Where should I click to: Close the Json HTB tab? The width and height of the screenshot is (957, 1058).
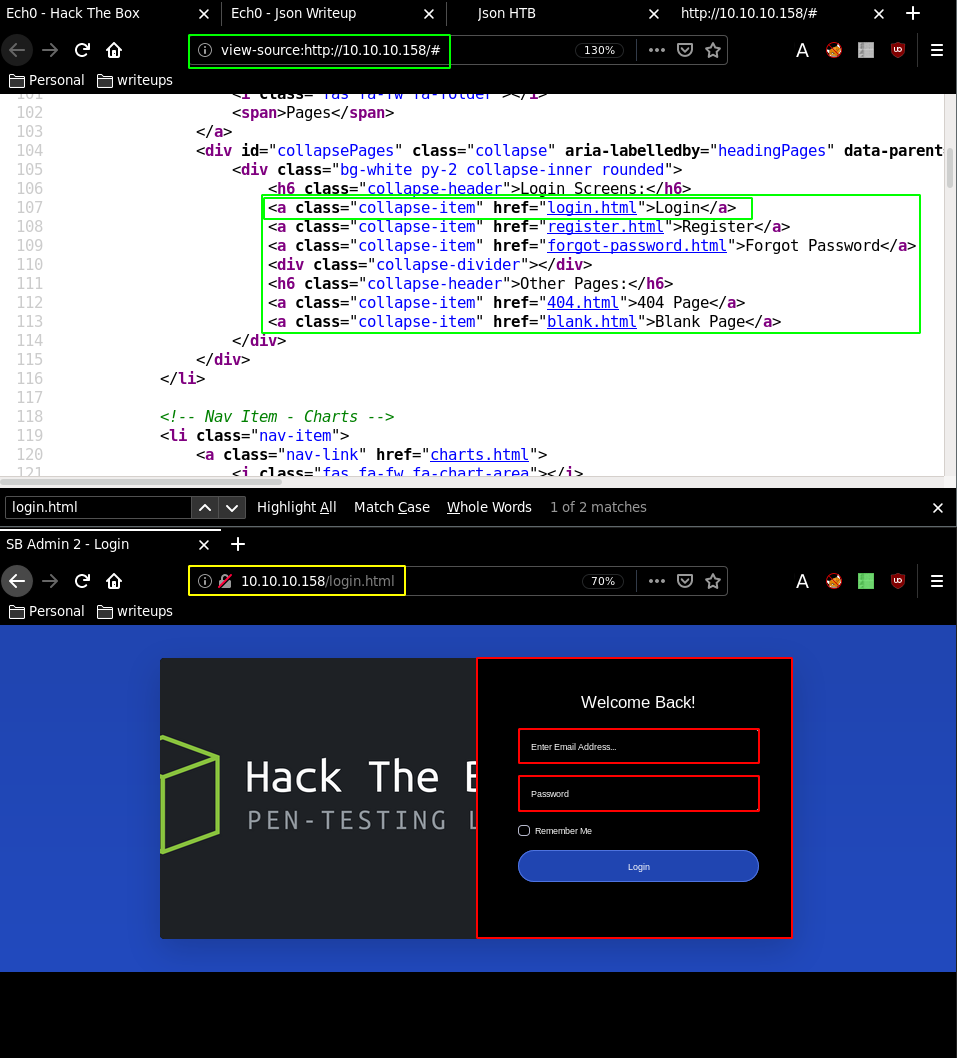(653, 13)
